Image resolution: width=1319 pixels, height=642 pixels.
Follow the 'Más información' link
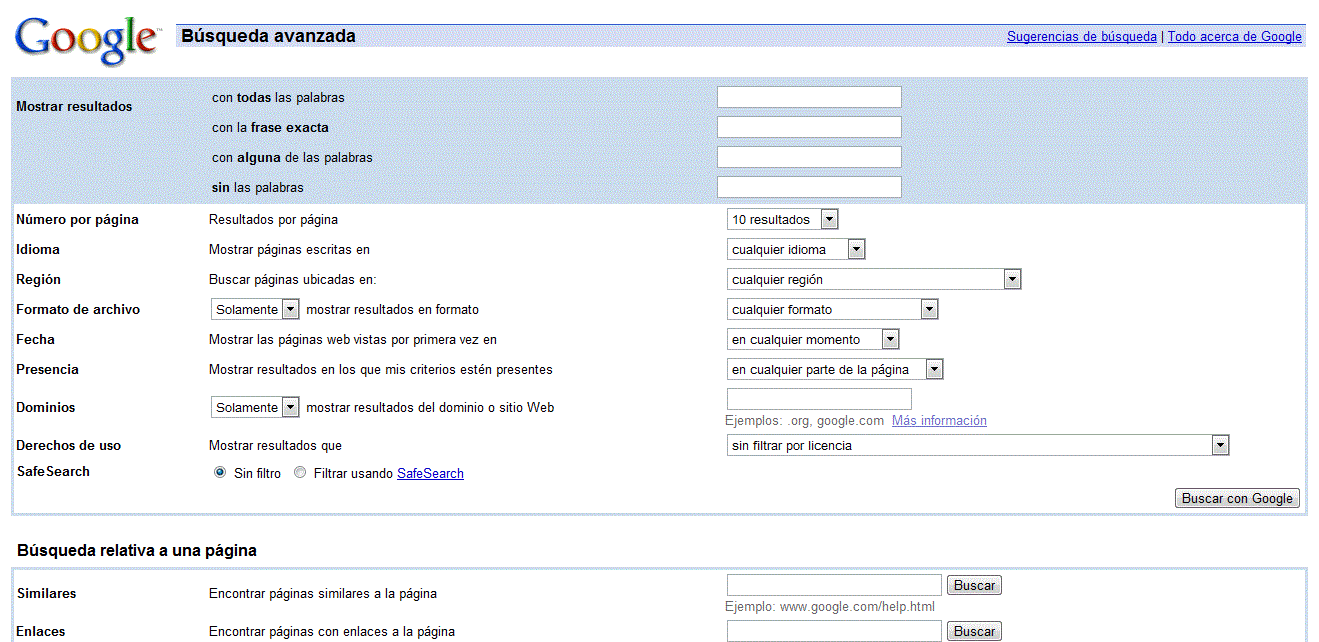[939, 421]
